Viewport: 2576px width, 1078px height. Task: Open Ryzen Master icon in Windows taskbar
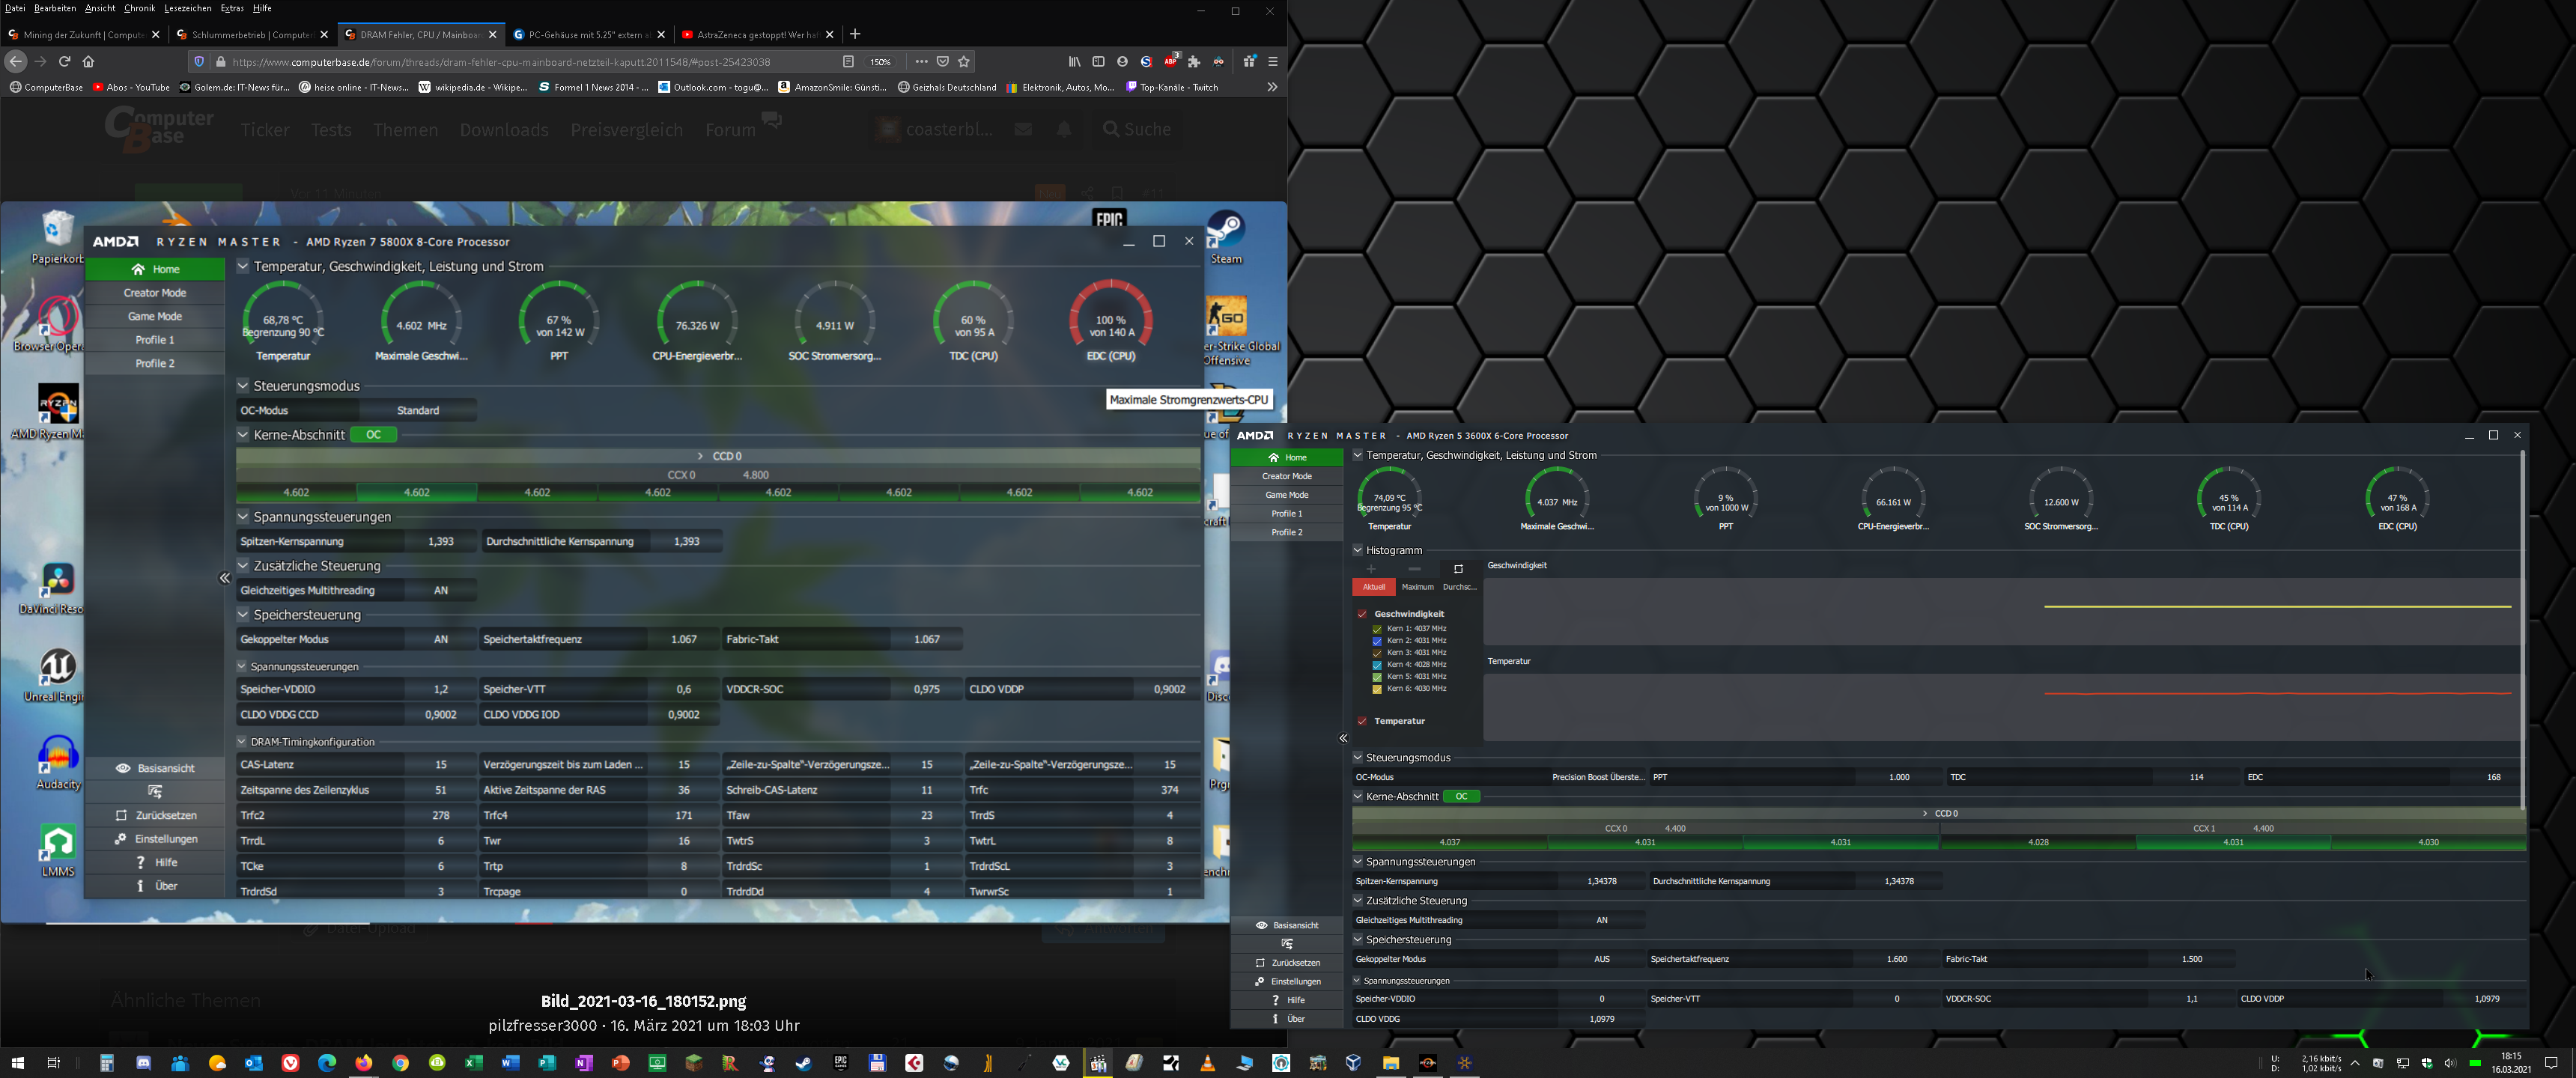point(1428,1063)
